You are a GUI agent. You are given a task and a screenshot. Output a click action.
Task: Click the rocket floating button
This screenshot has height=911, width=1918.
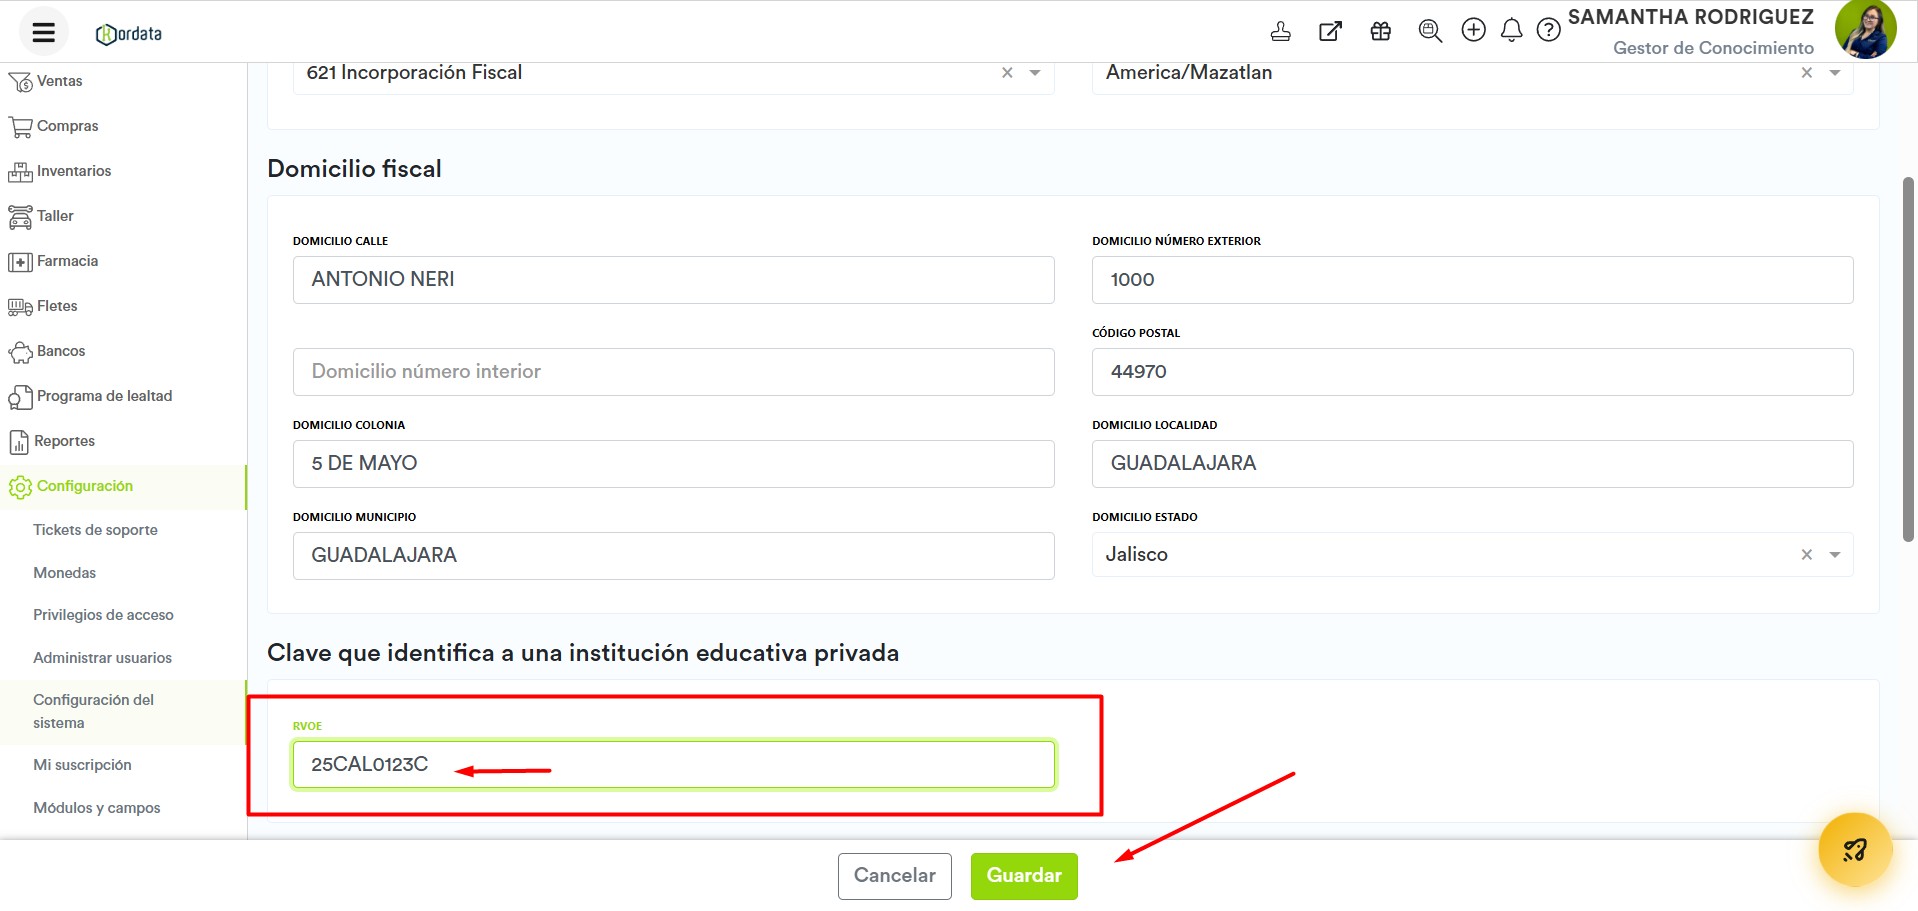coord(1855,850)
